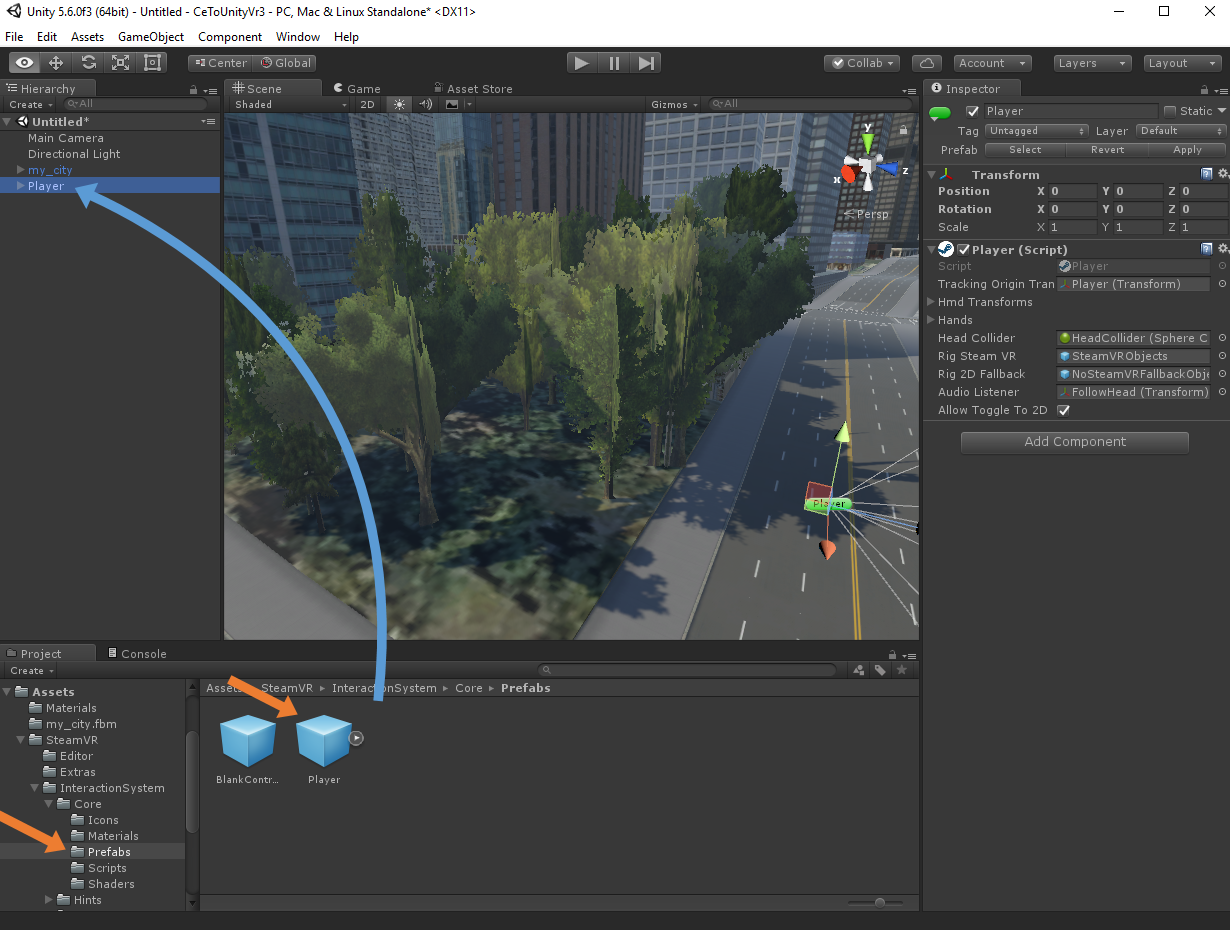This screenshot has height=930, width=1230.
Task: Expand Hmd Transforms array
Action: tap(931, 302)
